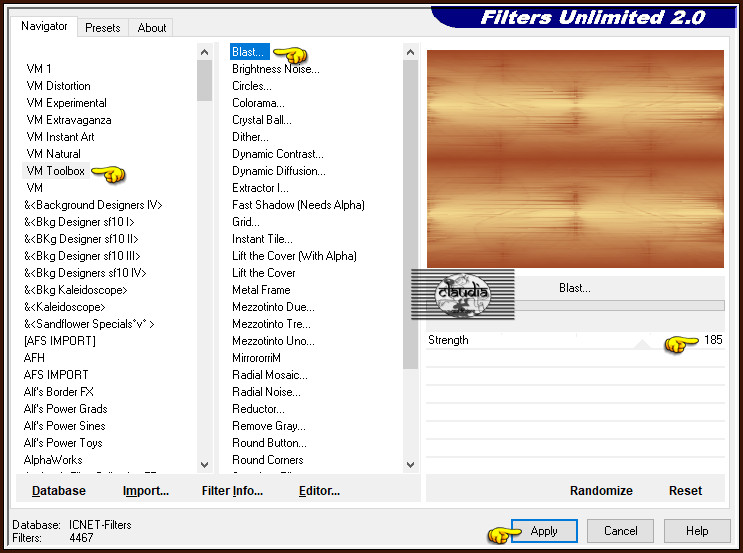Select Alf's Border FX category
This screenshot has height=553, width=743.
[59, 392]
